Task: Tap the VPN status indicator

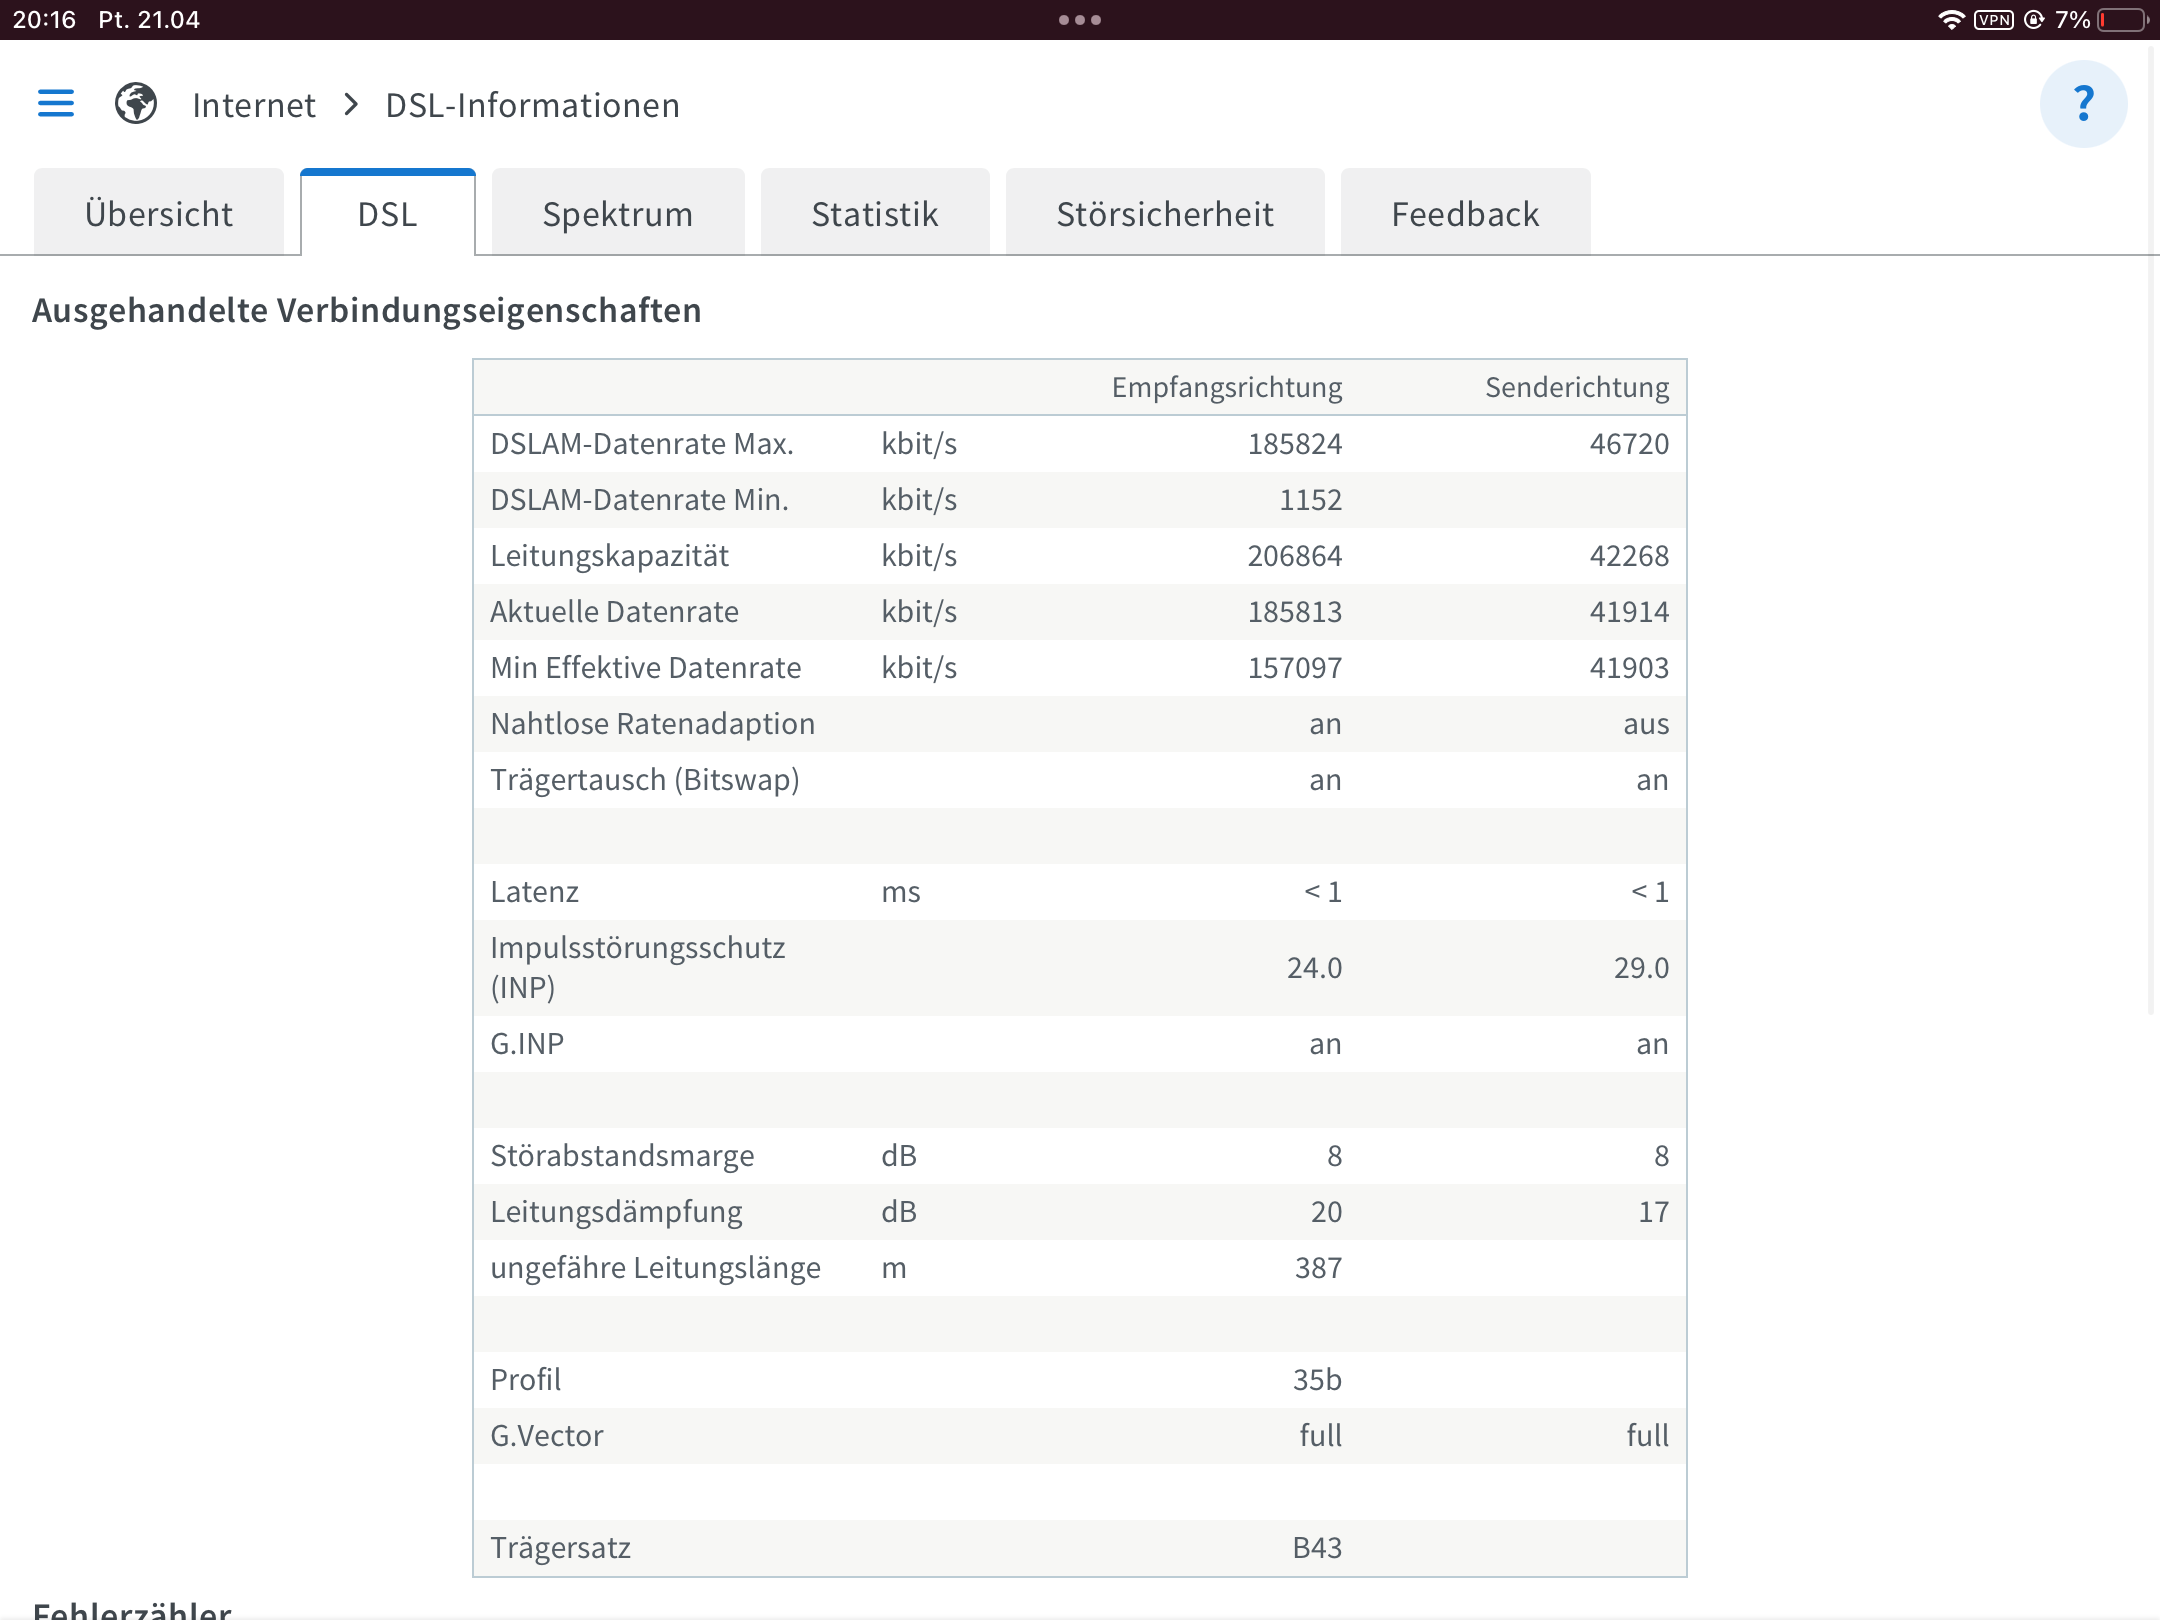Action: point(1993,20)
